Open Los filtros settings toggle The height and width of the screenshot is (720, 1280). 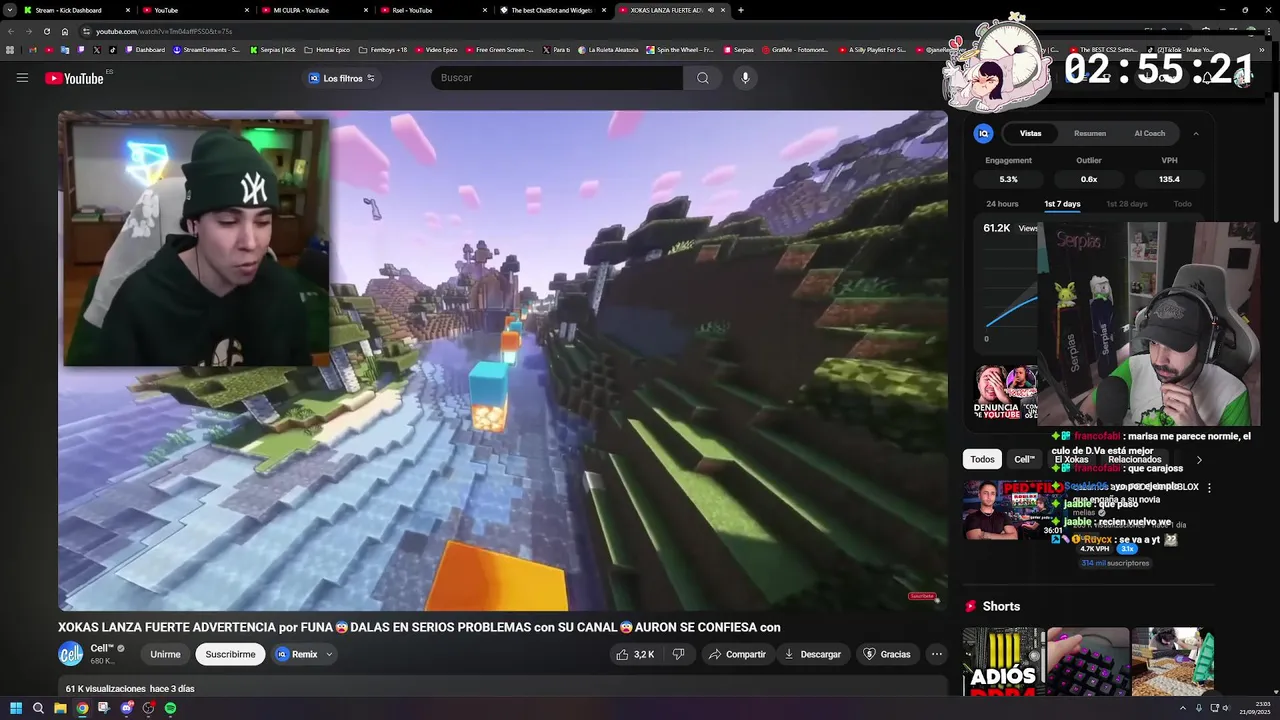[341, 78]
